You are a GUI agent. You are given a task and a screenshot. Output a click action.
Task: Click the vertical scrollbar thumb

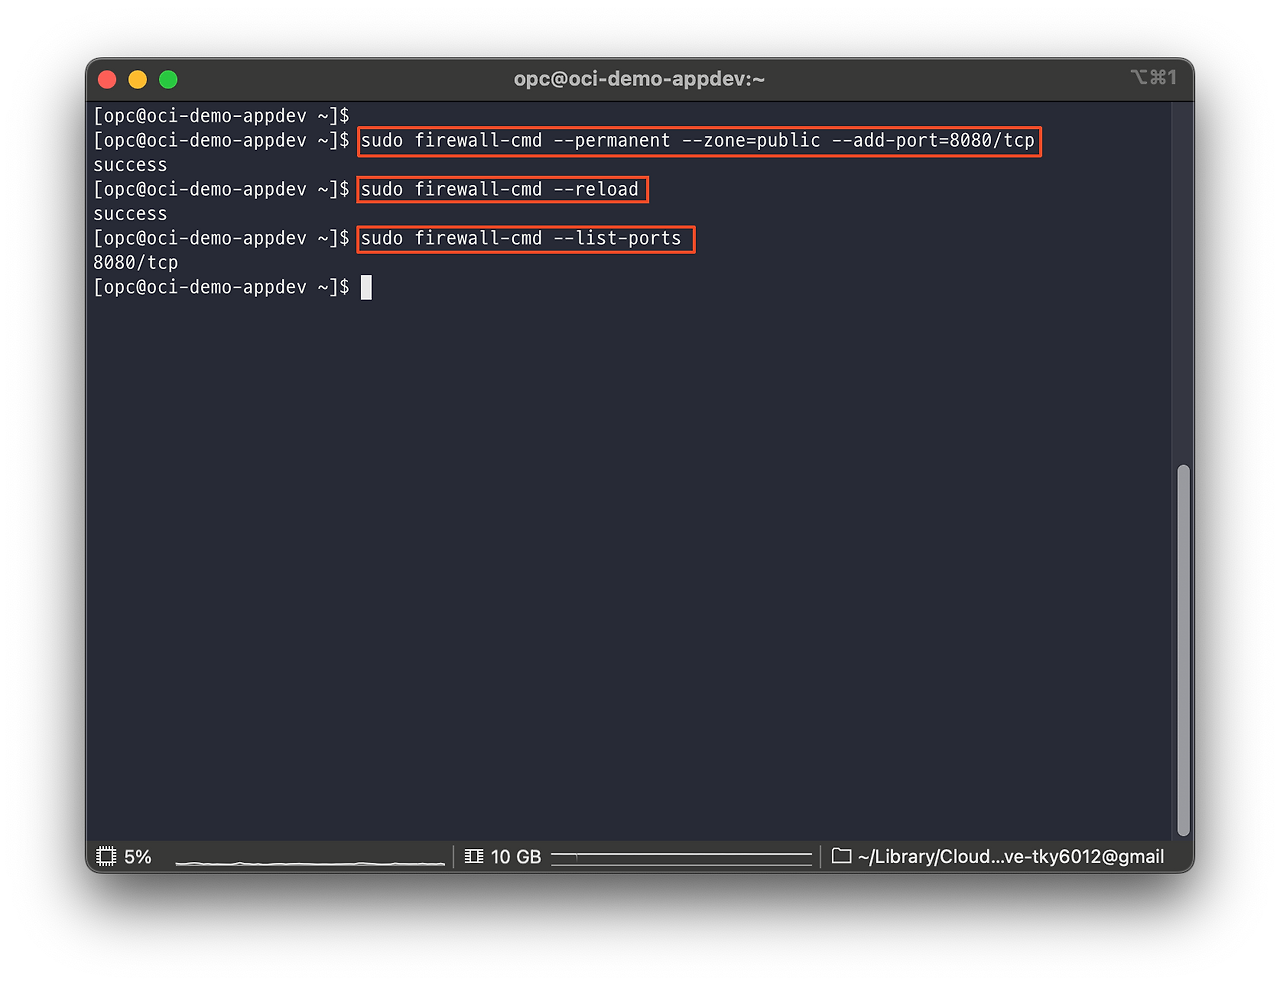click(x=1183, y=650)
